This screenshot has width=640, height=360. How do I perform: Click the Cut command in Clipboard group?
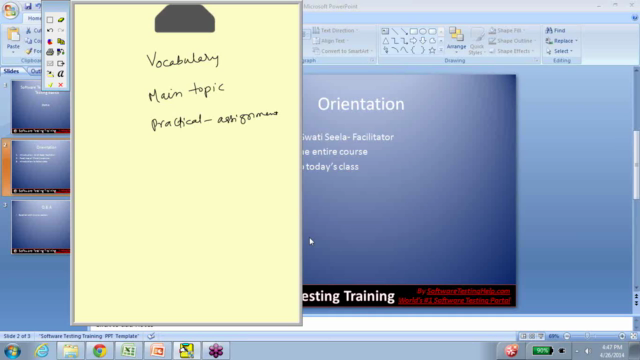pyautogui.click(x=33, y=31)
